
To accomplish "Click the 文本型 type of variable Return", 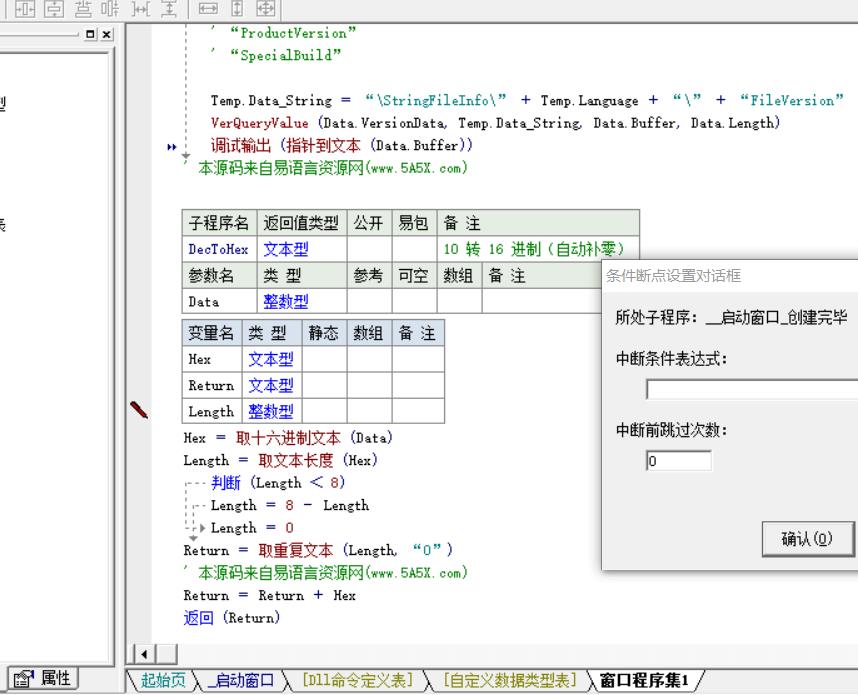I will pos(271,386).
